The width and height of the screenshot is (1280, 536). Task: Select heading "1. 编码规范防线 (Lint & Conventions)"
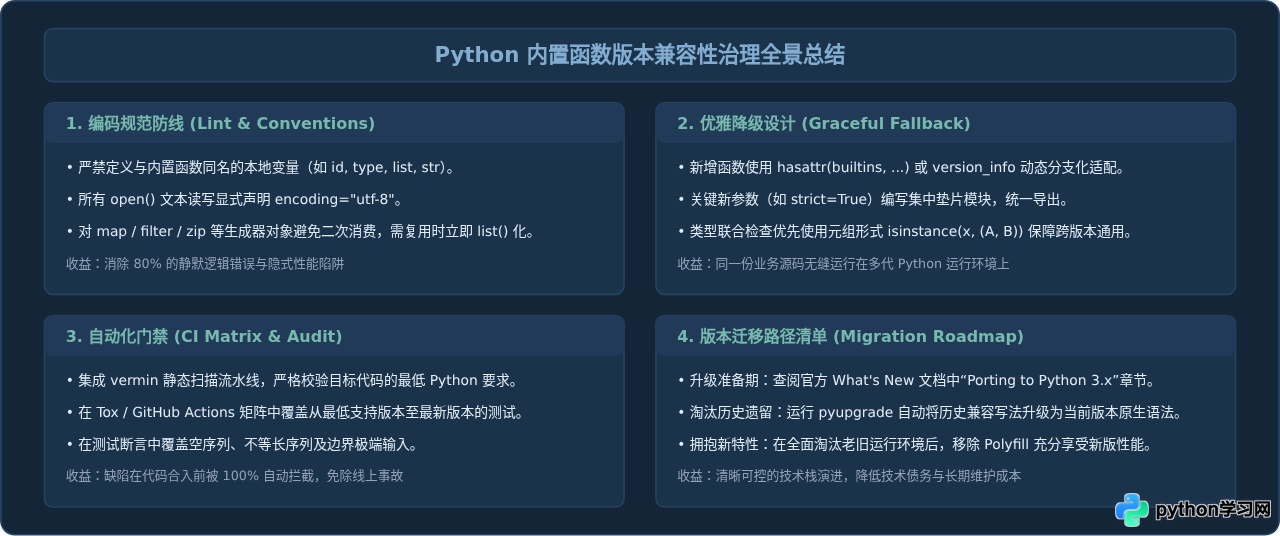point(220,124)
